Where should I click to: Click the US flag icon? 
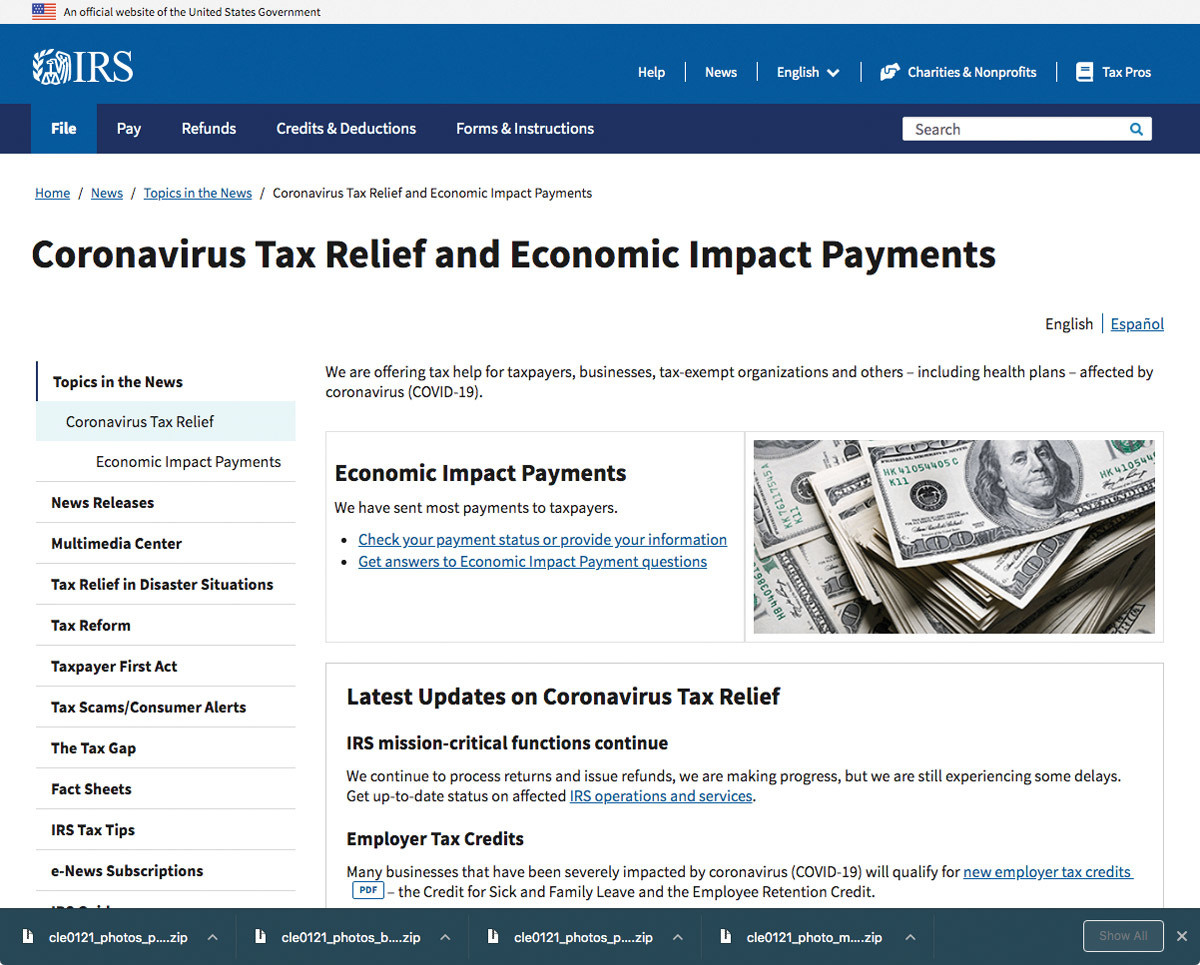pos(44,12)
